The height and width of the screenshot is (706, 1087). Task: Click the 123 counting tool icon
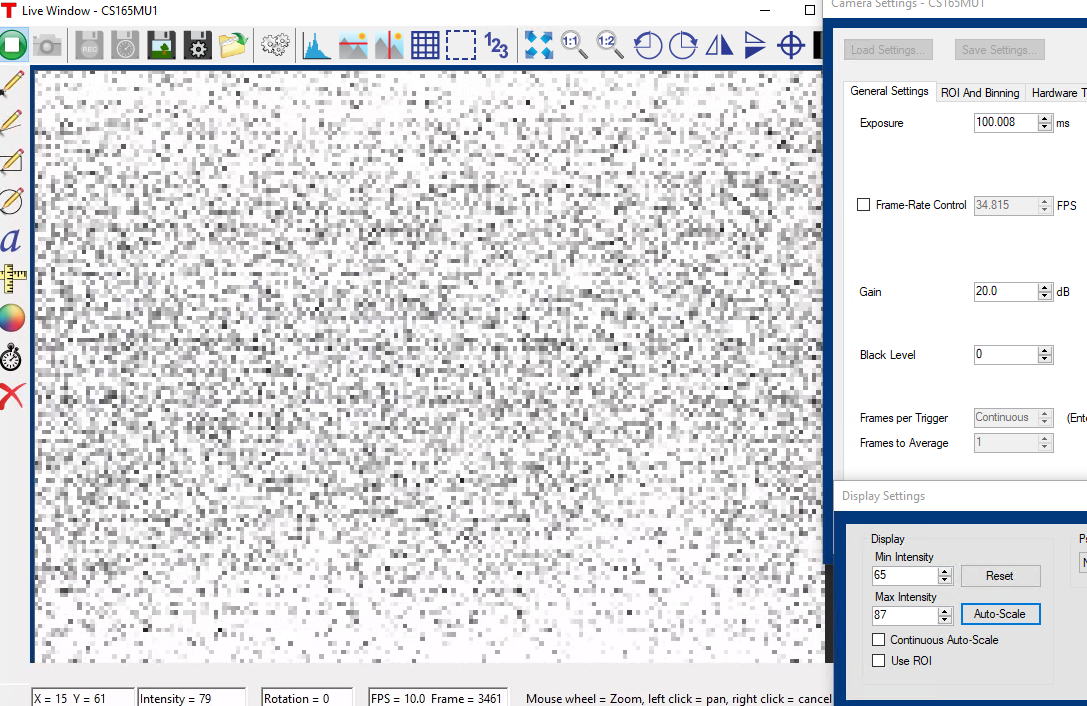click(496, 46)
